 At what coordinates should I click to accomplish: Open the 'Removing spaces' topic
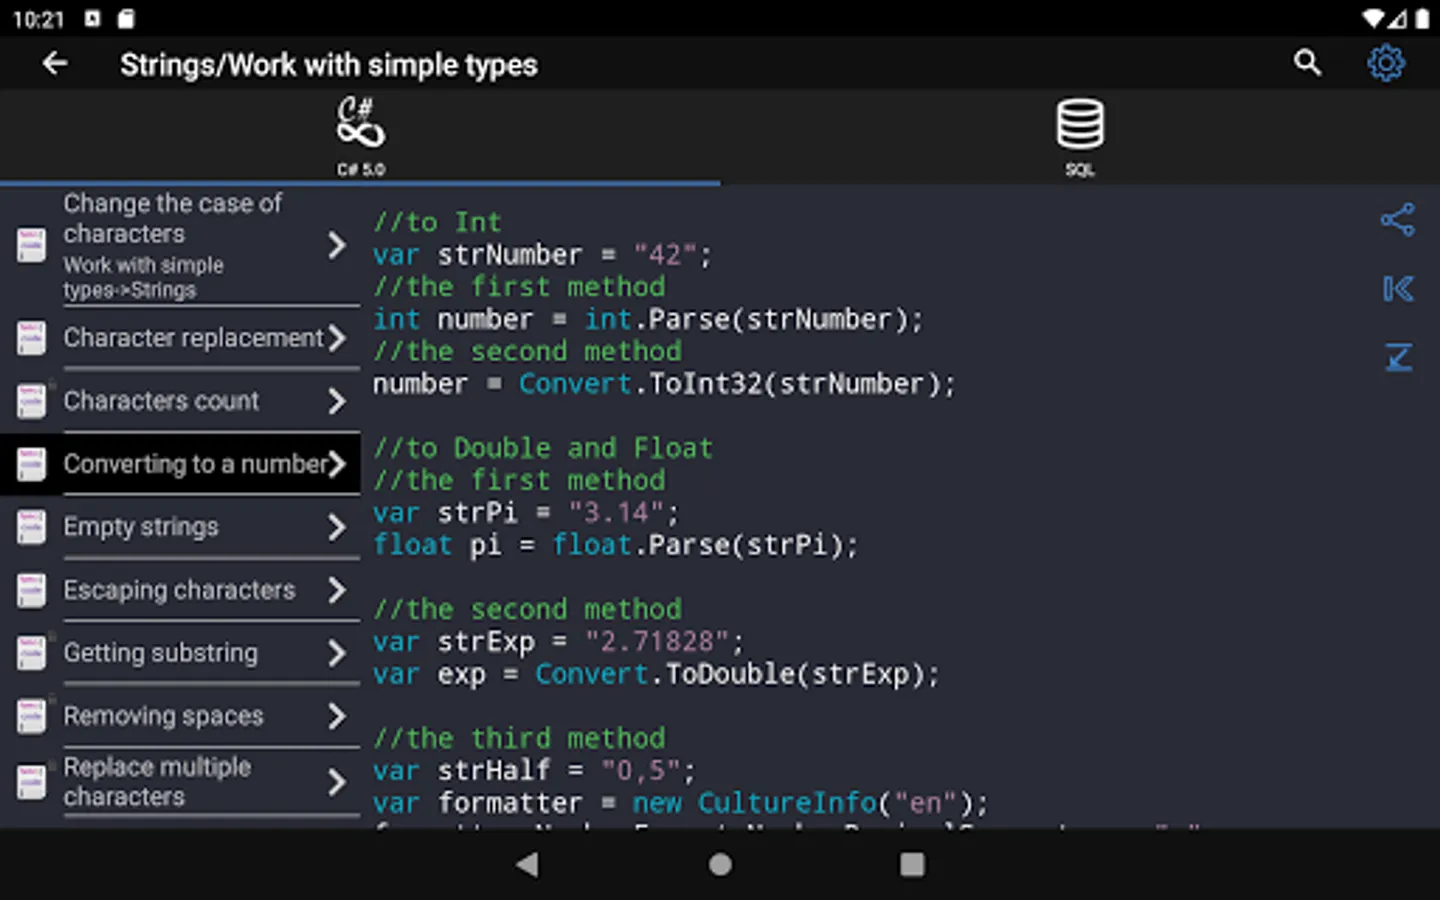point(180,716)
